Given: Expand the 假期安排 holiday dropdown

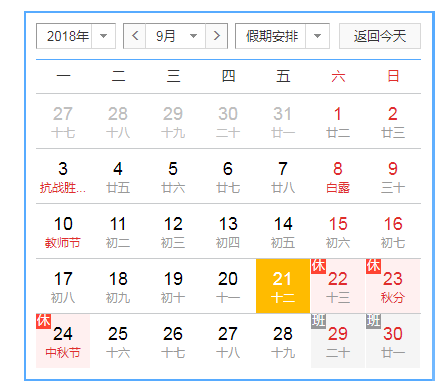Looking at the screenshot, I should tap(282, 36).
